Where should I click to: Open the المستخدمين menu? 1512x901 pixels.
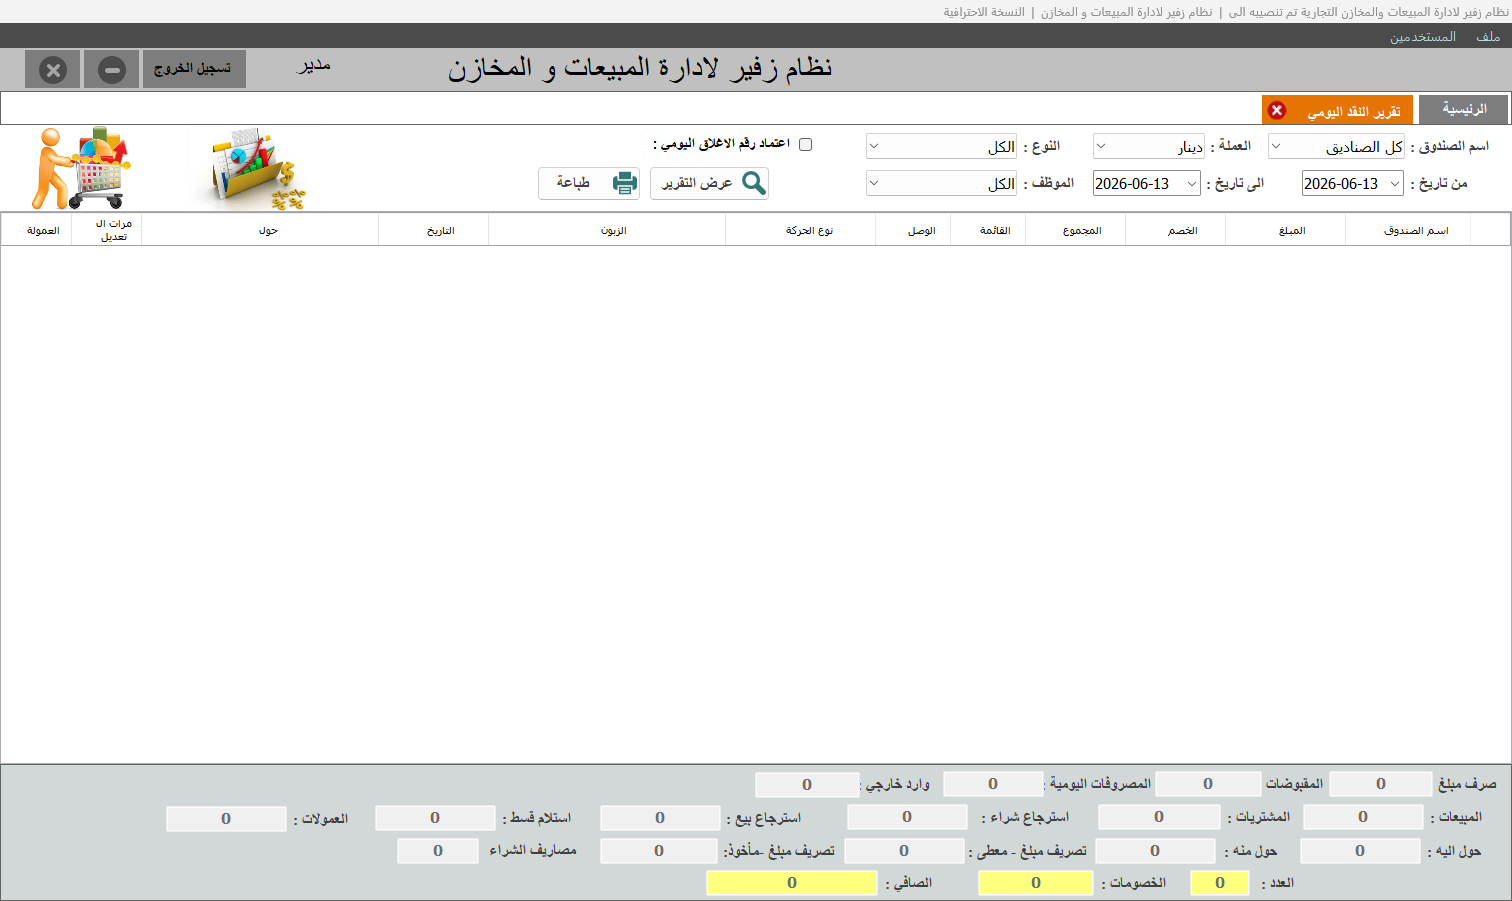(1422, 36)
